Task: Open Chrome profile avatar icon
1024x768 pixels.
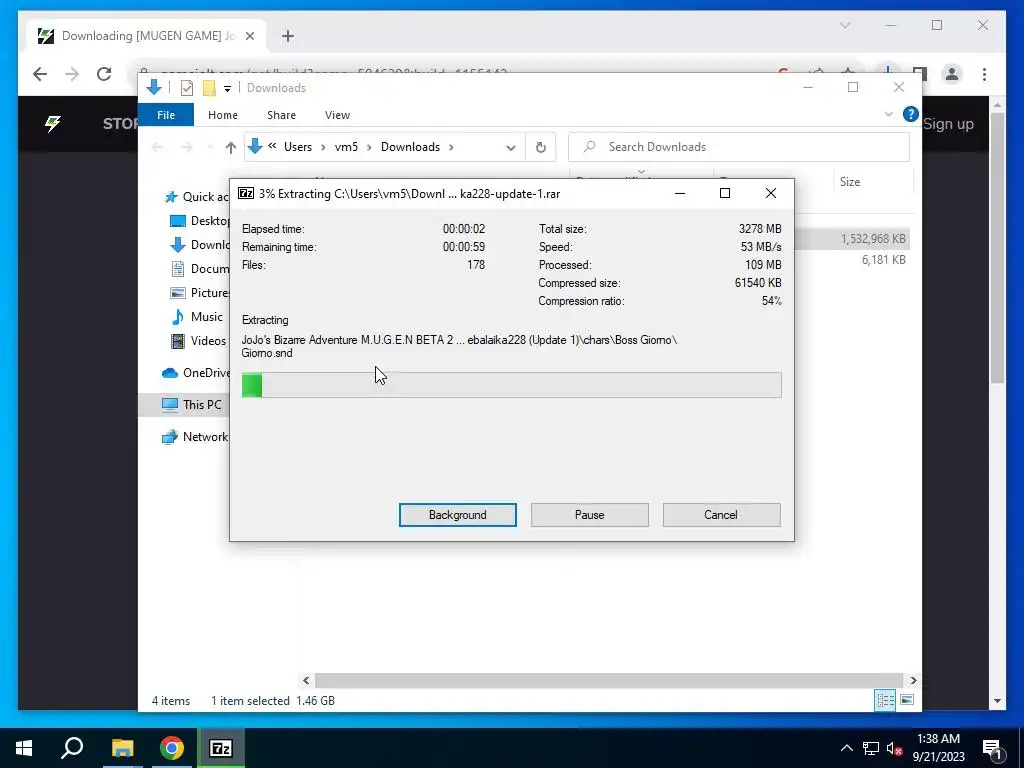Action: (x=952, y=74)
